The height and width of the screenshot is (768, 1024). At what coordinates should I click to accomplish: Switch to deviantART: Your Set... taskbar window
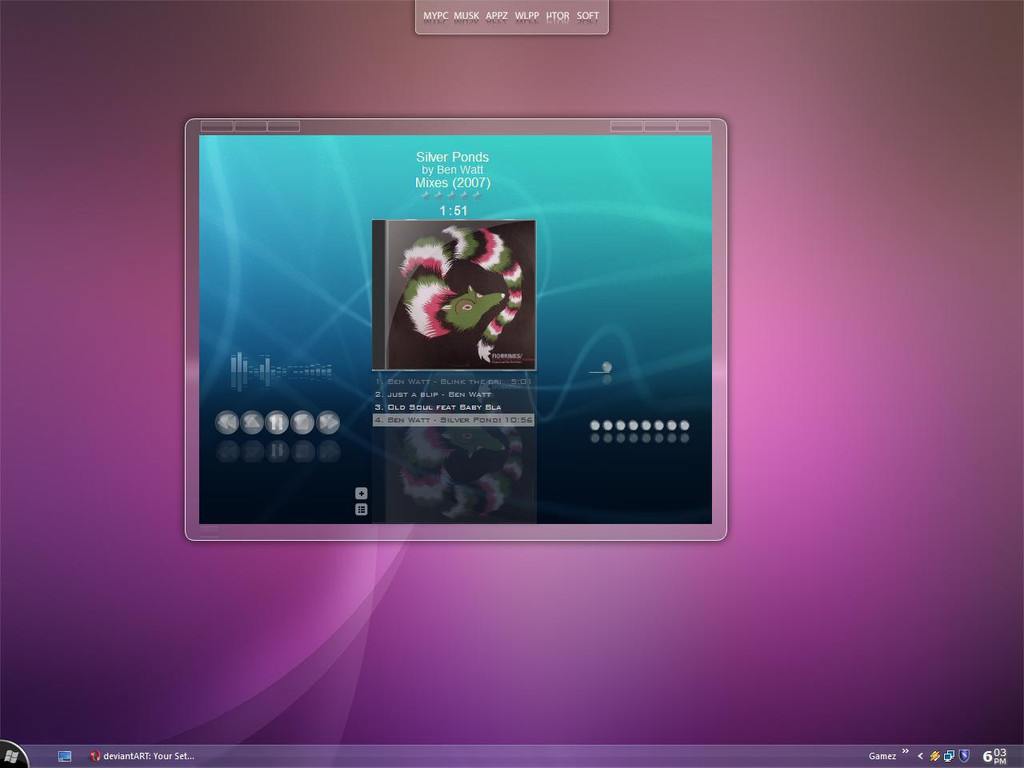[142, 756]
